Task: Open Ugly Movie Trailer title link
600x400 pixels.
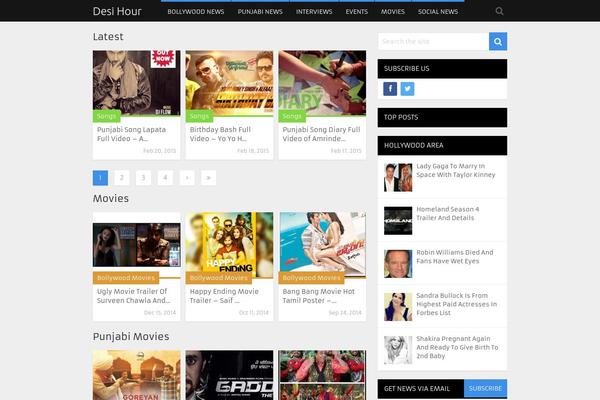Action: point(134,296)
